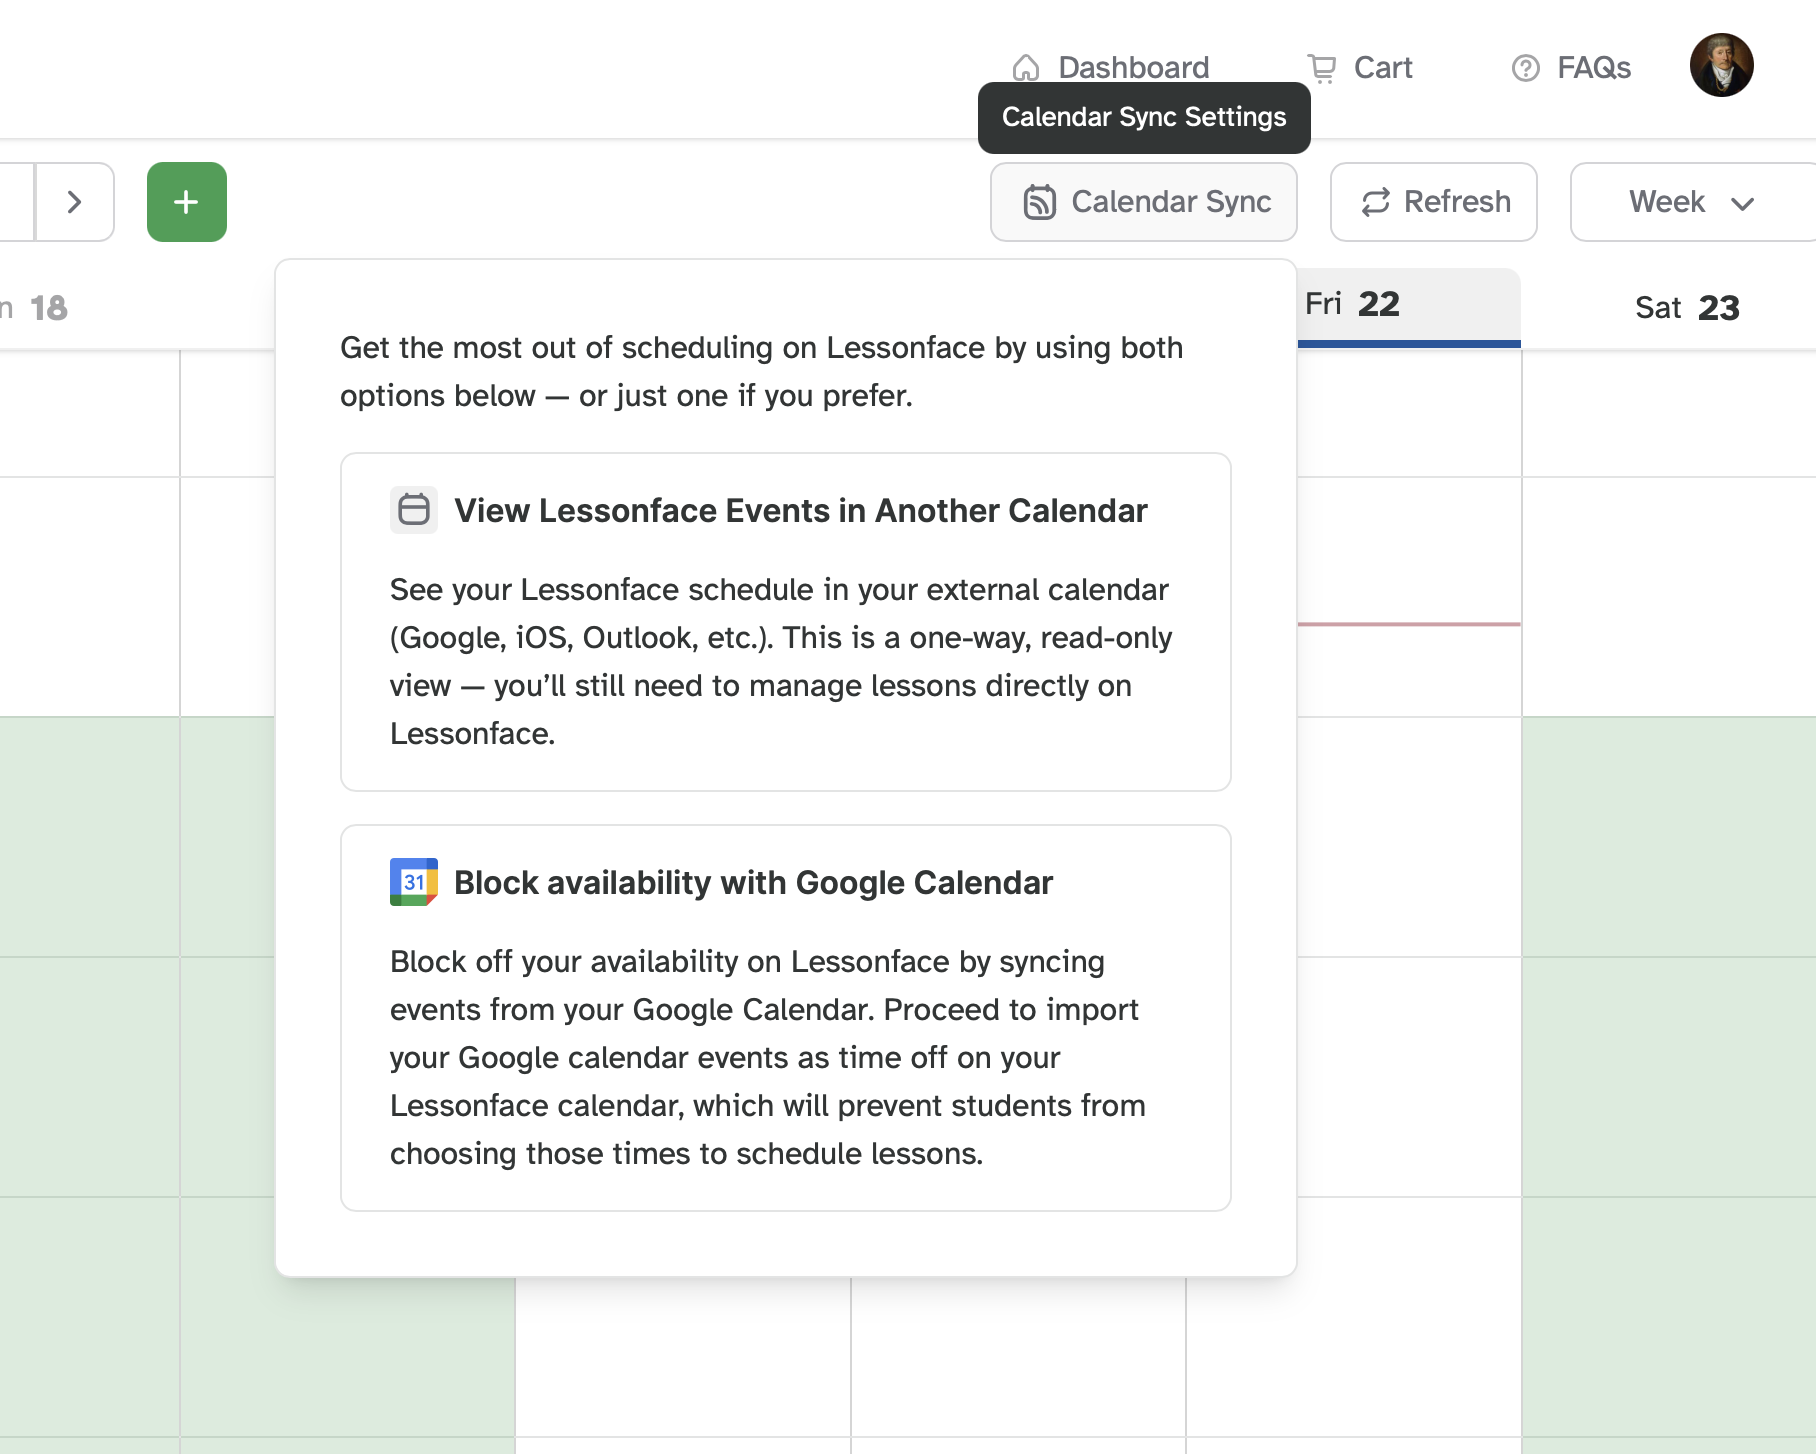Click the Google Calendar 31 icon
Screen dimensions: 1816x1454
(x=414, y=882)
